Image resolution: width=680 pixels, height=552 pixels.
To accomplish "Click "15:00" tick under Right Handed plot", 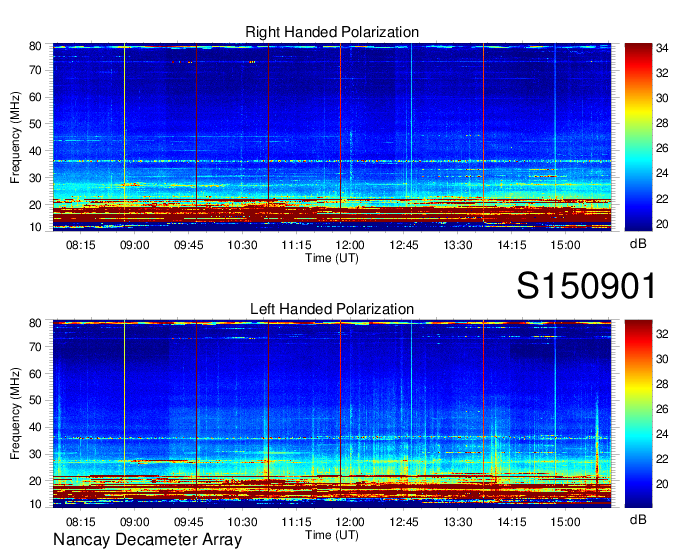I will [x=566, y=245].
